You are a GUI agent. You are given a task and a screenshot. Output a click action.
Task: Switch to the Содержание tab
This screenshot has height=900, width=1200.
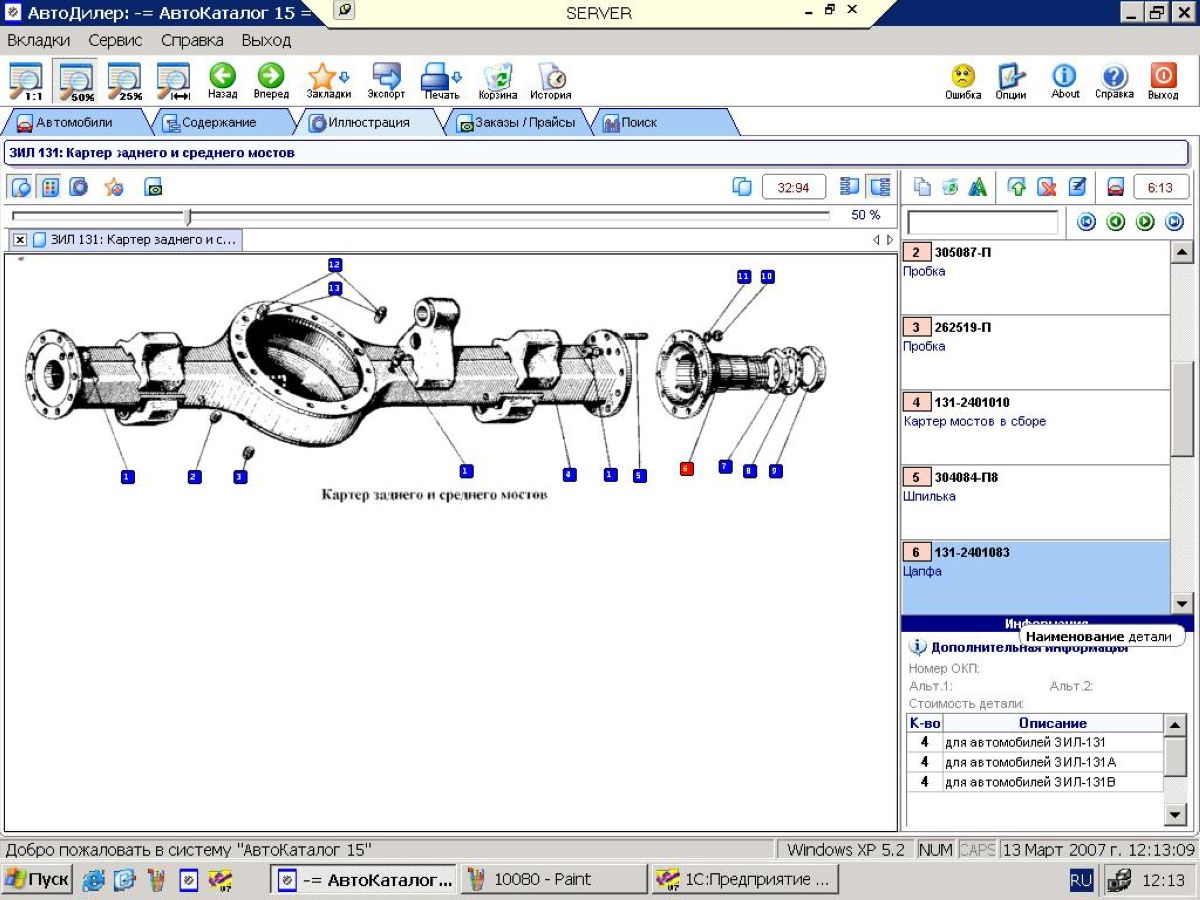click(217, 122)
